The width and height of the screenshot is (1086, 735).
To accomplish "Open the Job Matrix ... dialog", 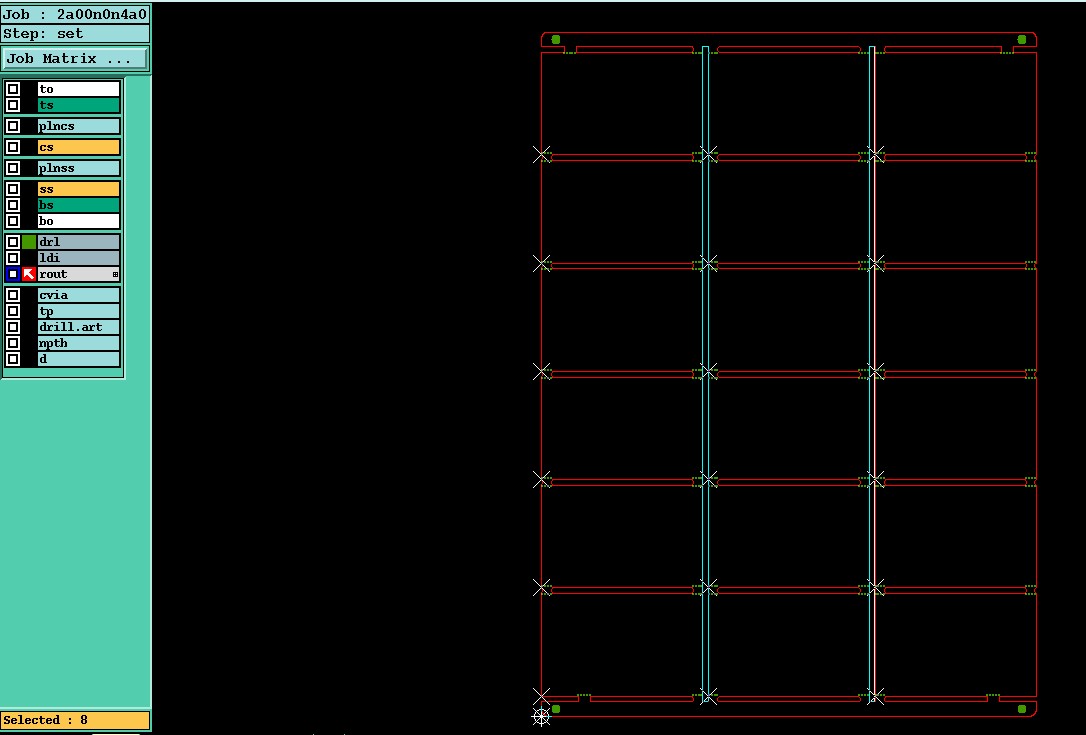I will tap(75, 58).
